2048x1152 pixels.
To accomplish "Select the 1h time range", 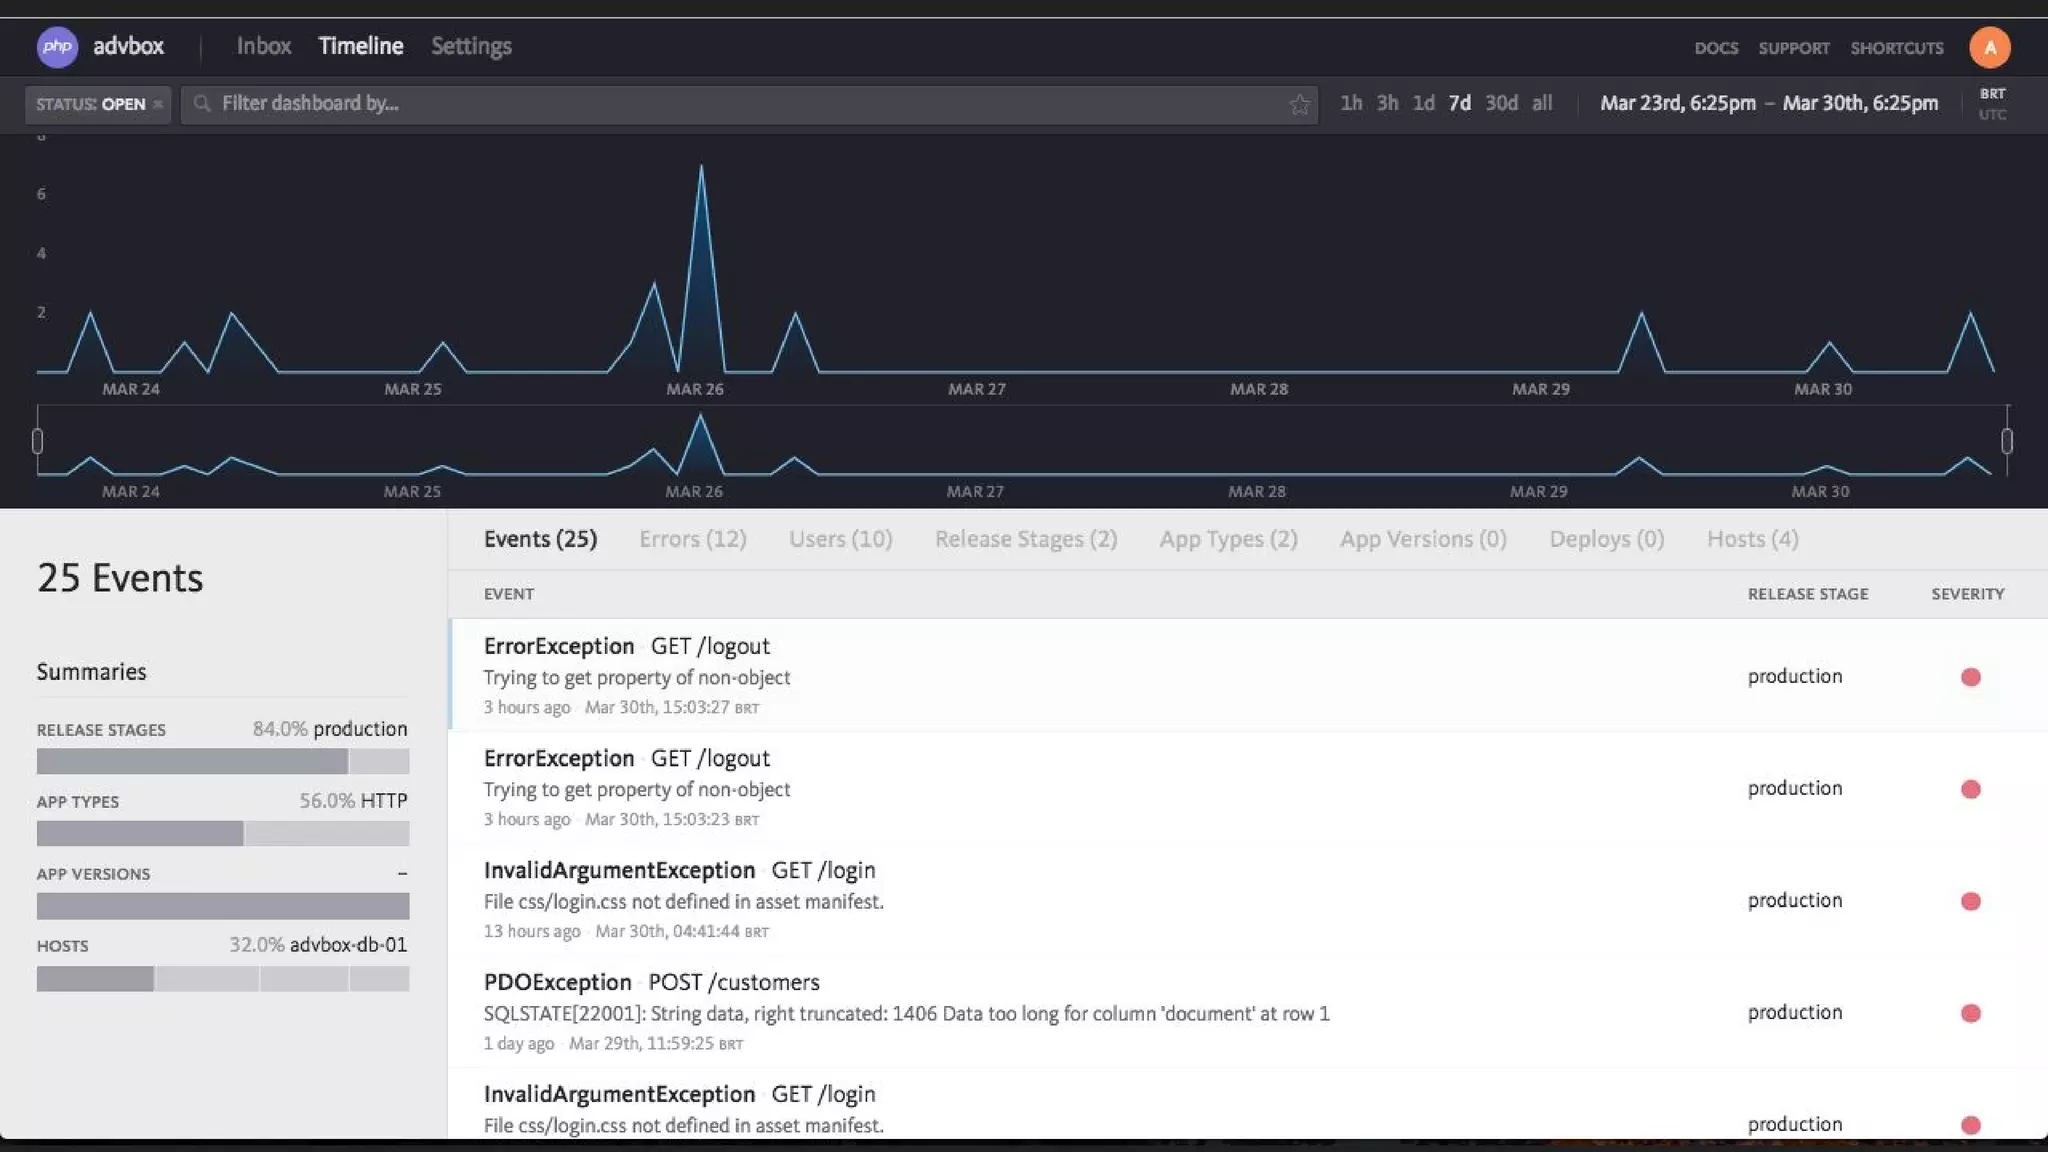I will 1351,103.
